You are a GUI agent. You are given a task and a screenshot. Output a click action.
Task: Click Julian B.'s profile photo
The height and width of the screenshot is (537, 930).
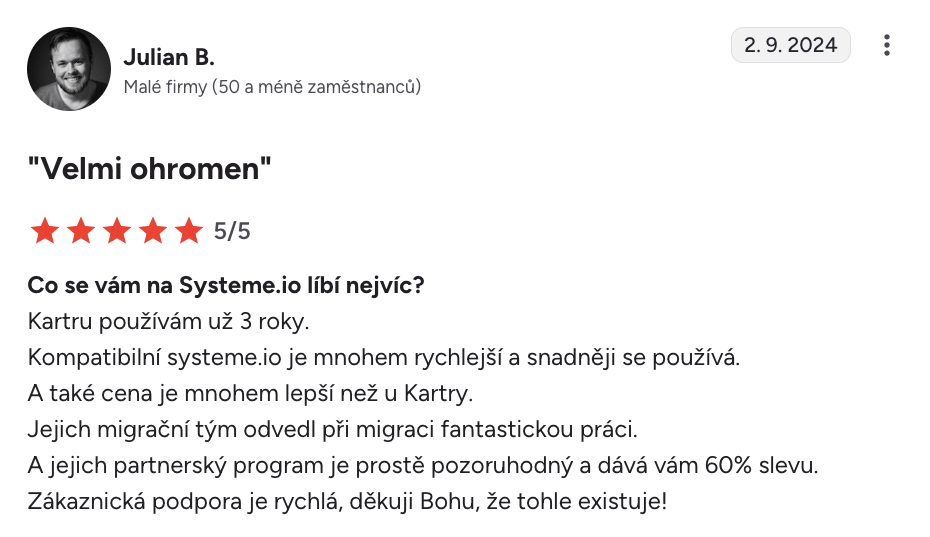pyautogui.click(x=69, y=68)
